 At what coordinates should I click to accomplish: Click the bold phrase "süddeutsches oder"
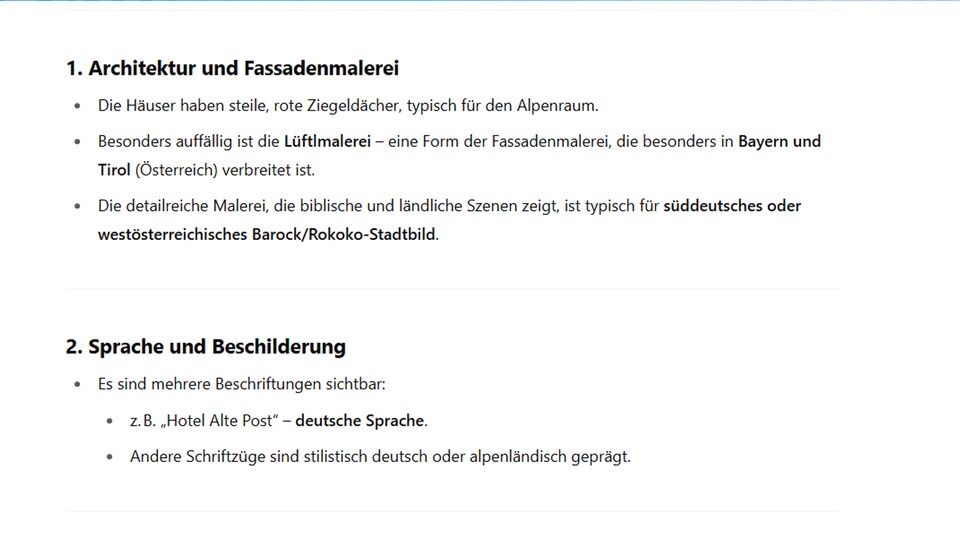click(732, 206)
